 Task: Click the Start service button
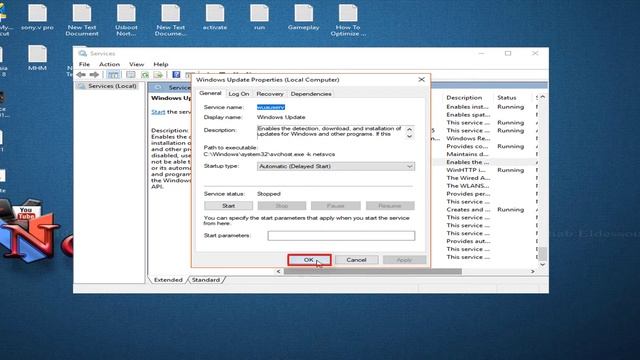[x=229, y=206]
